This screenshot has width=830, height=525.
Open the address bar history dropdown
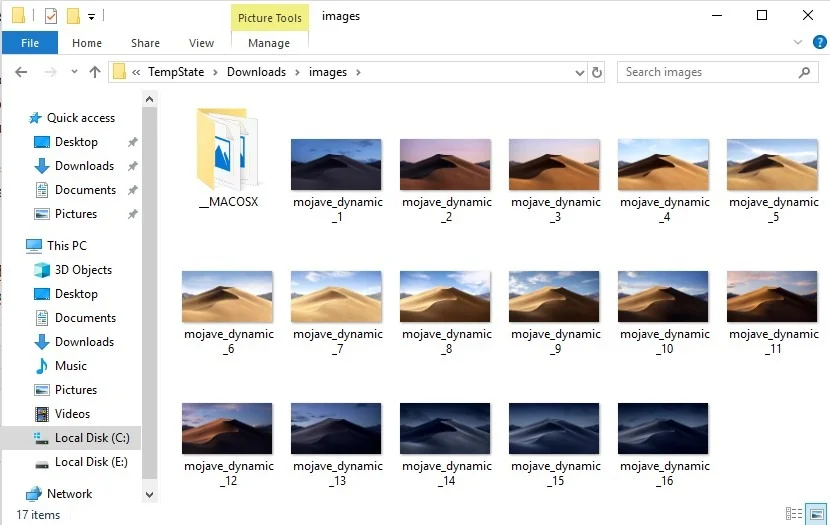tap(580, 73)
